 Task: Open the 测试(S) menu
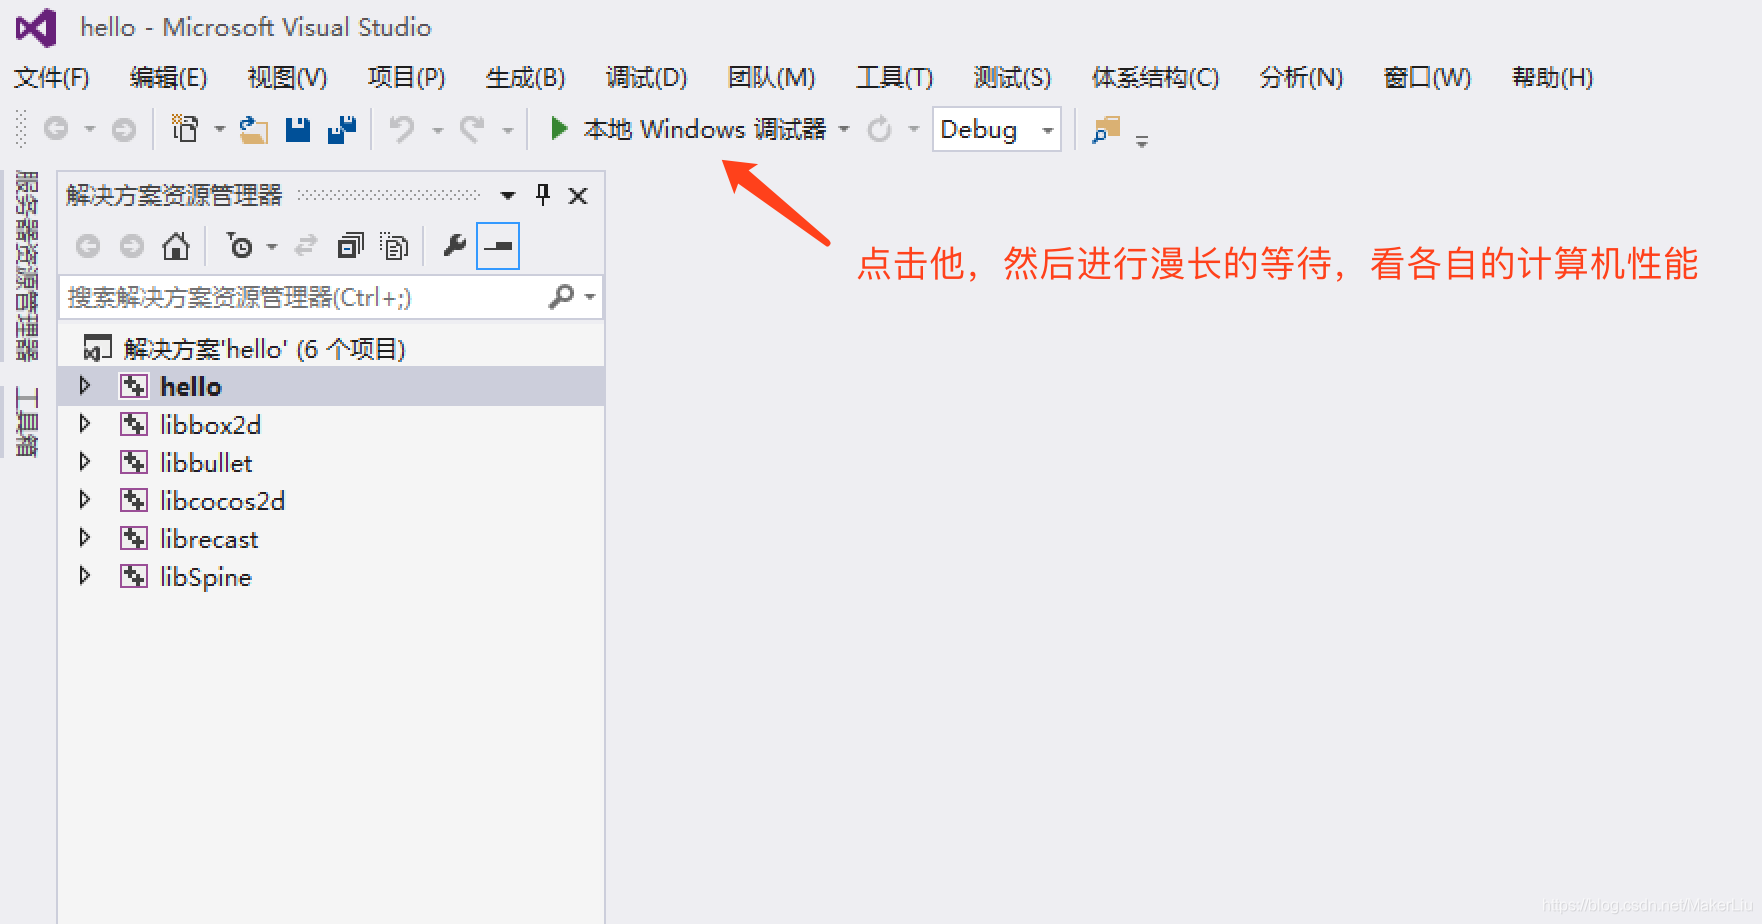1012,78
